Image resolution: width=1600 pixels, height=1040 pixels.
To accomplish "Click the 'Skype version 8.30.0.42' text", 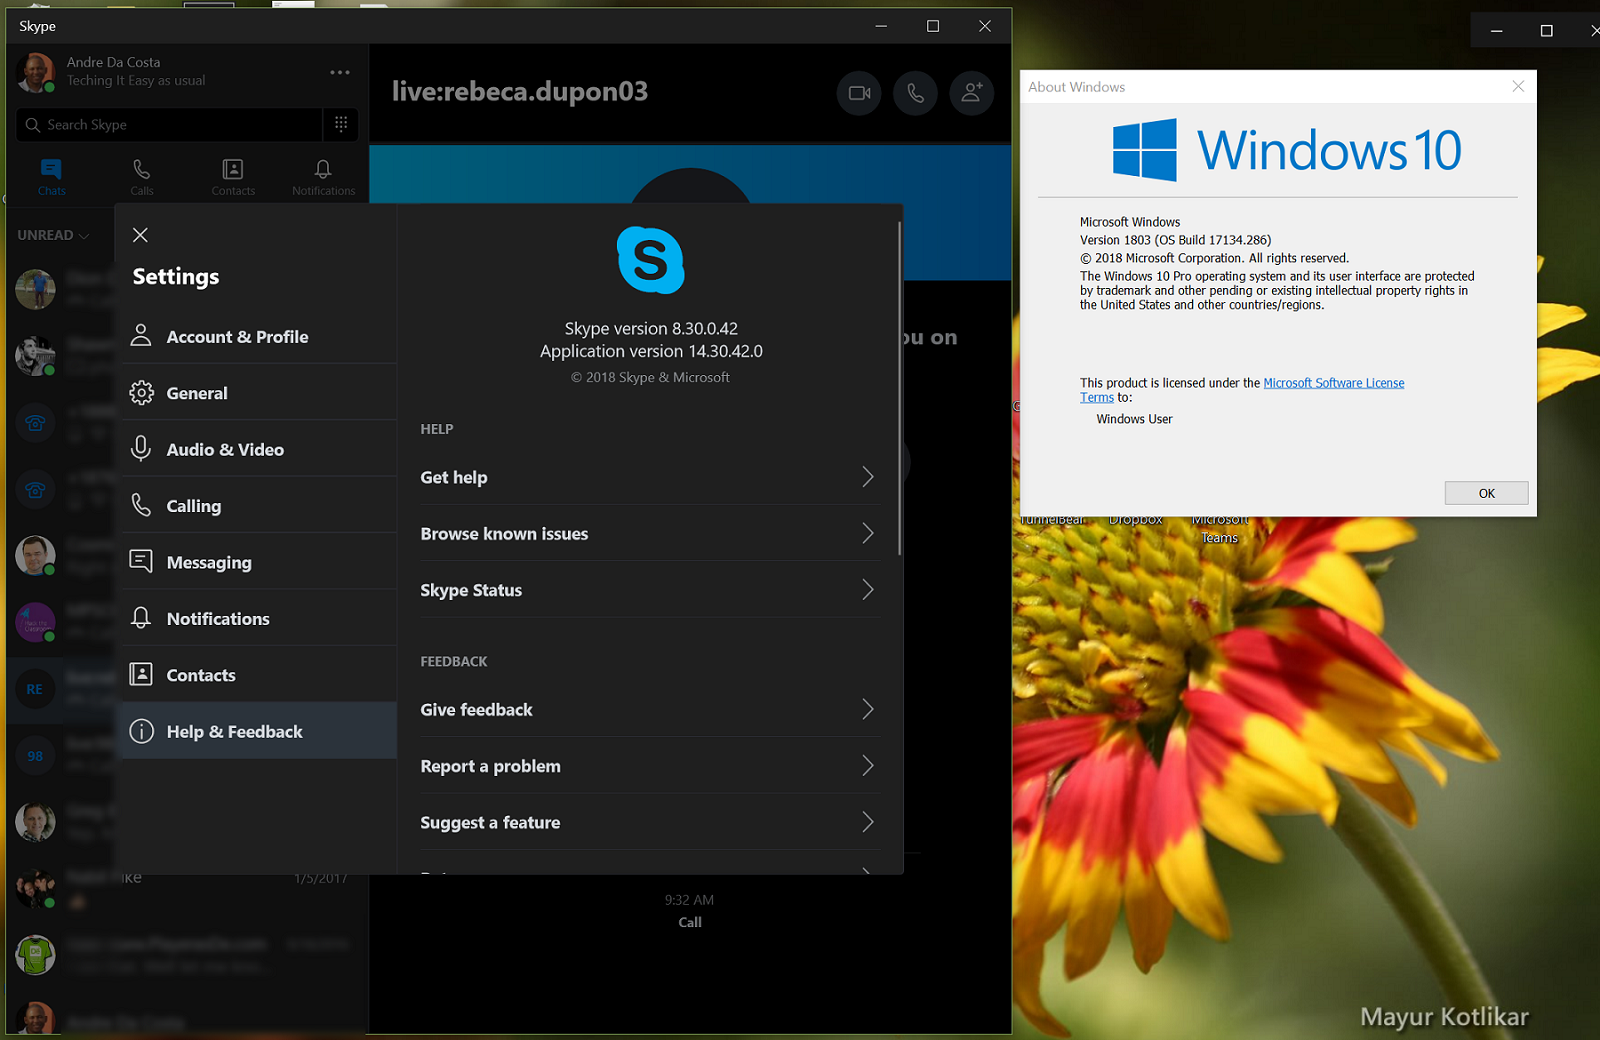I will 651,328.
